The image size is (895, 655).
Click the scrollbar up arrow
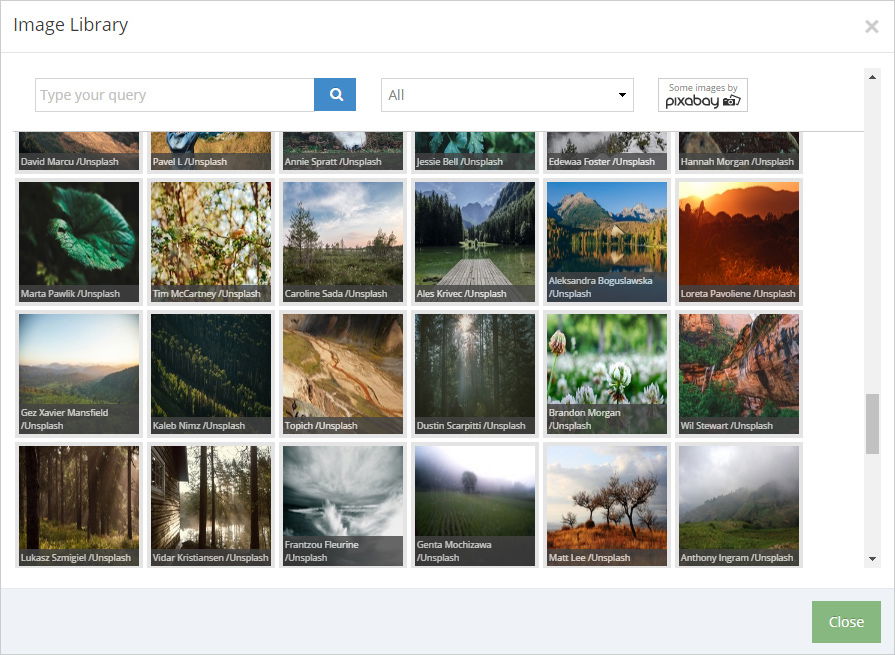point(872,77)
